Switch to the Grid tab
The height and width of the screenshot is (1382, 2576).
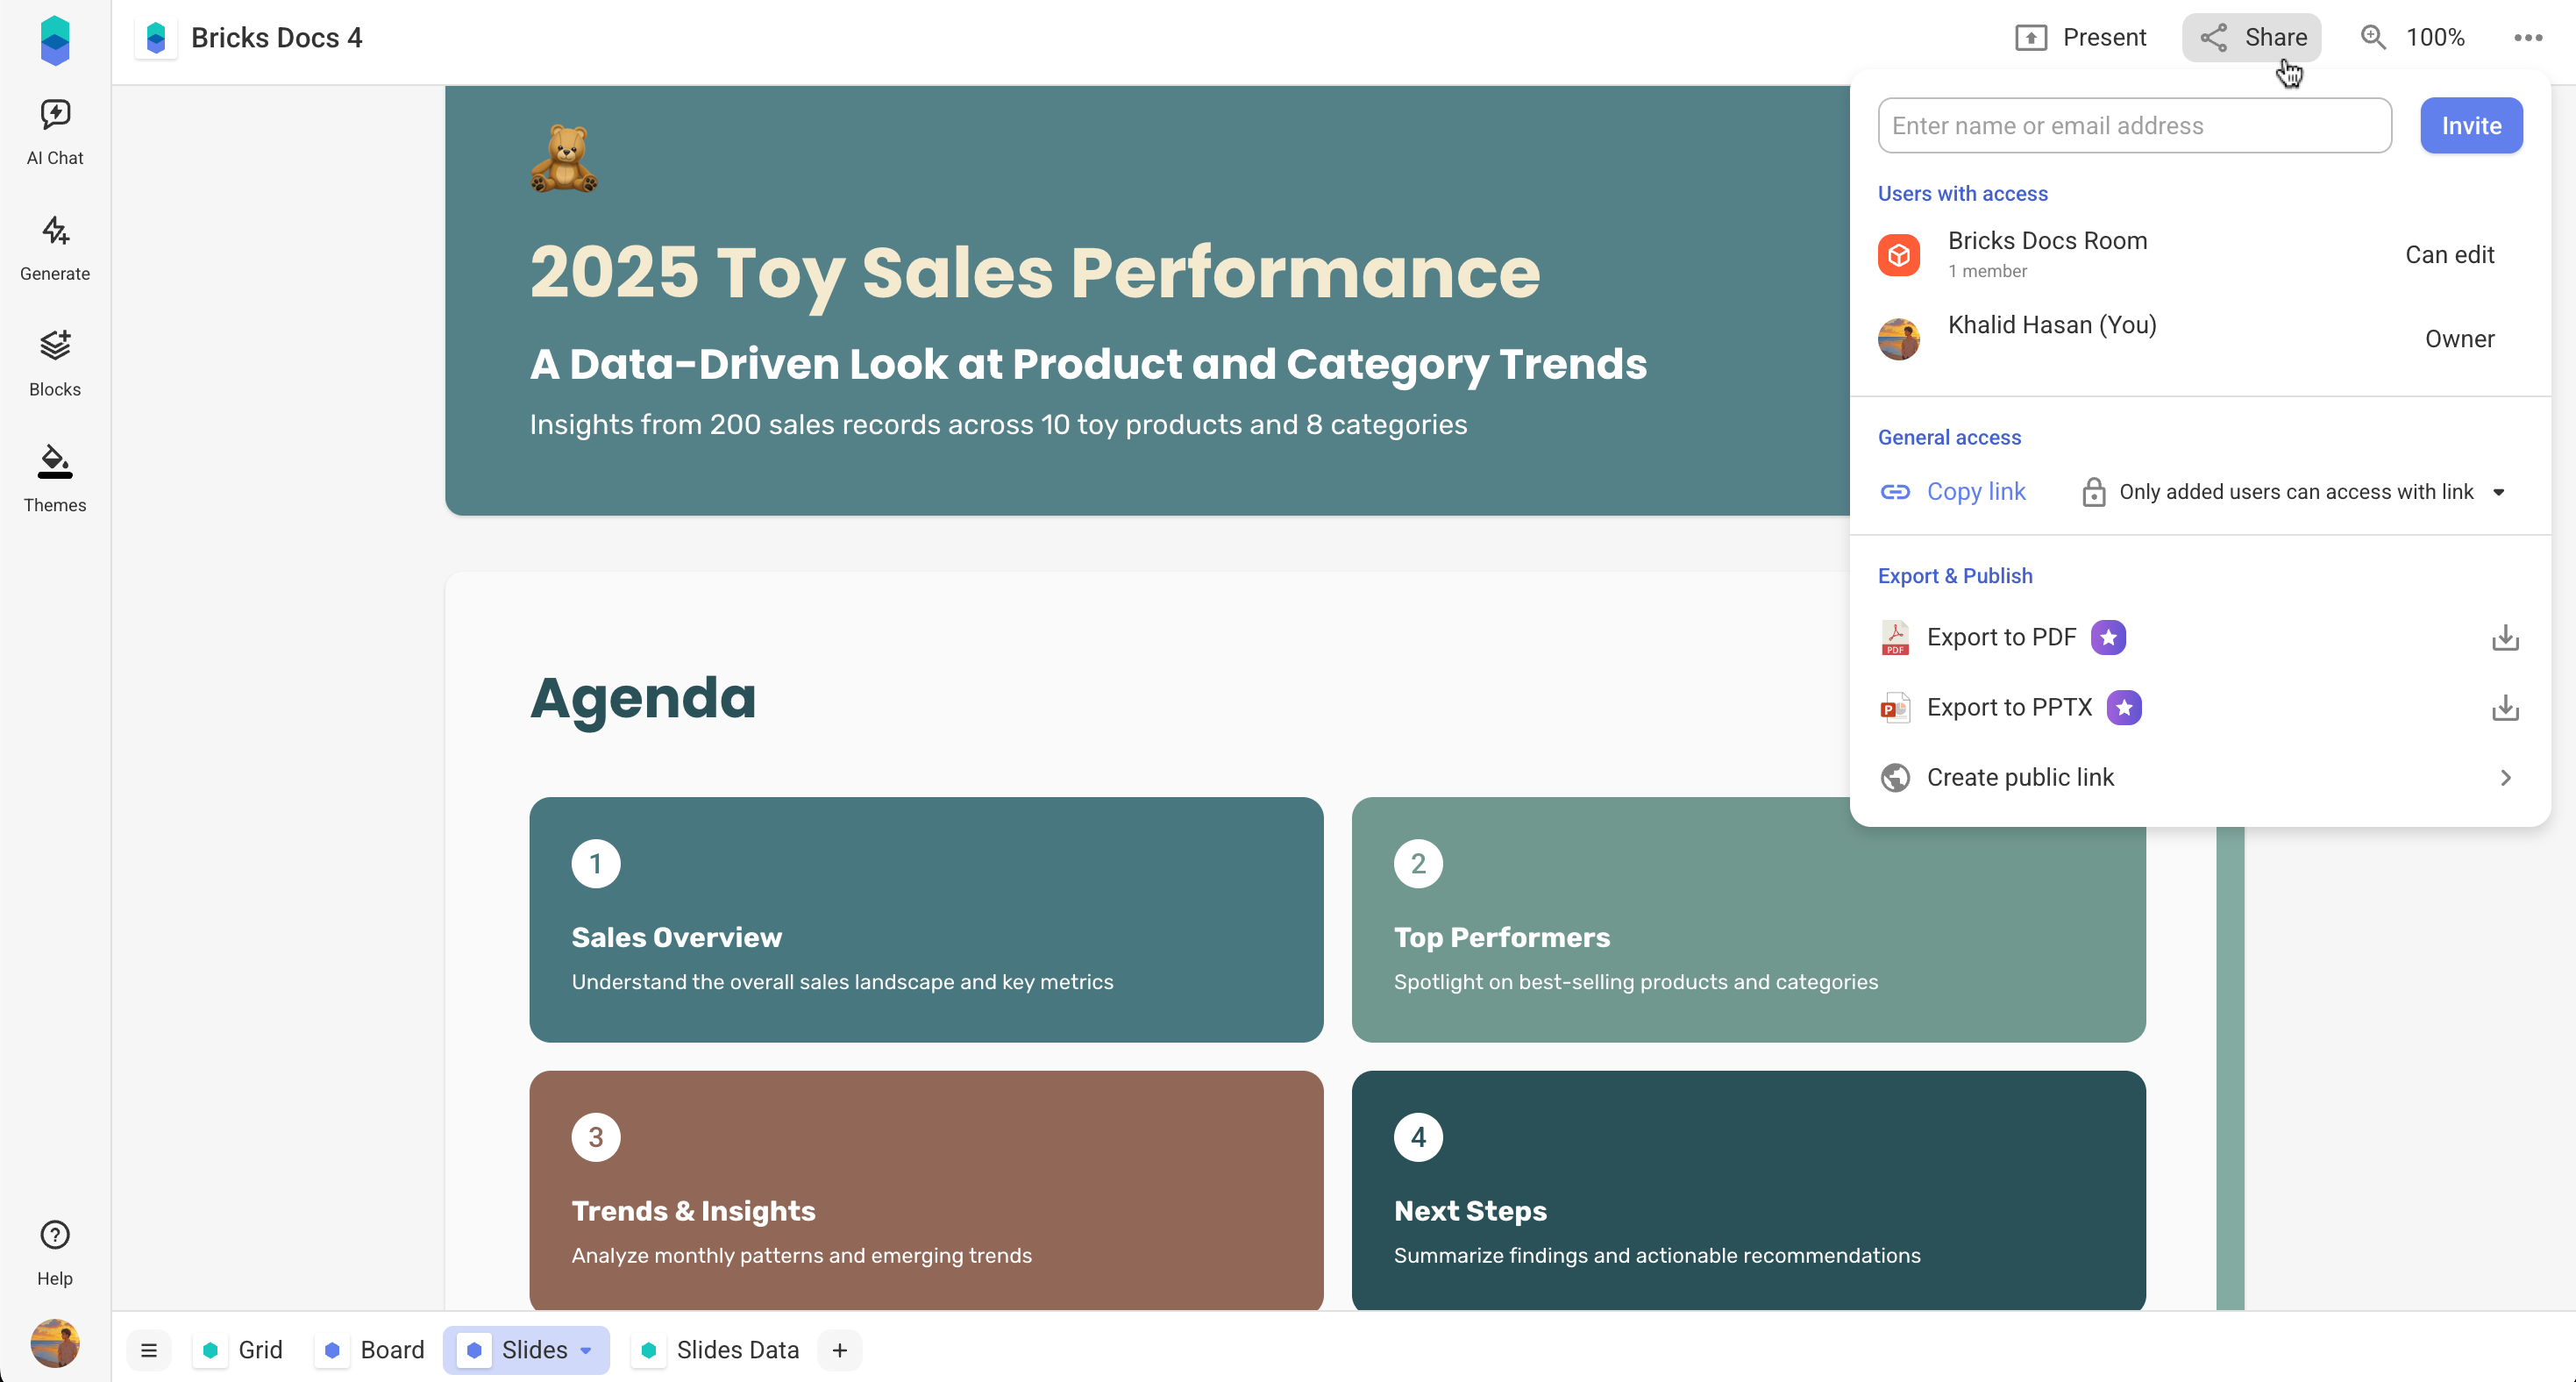point(242,1350)
